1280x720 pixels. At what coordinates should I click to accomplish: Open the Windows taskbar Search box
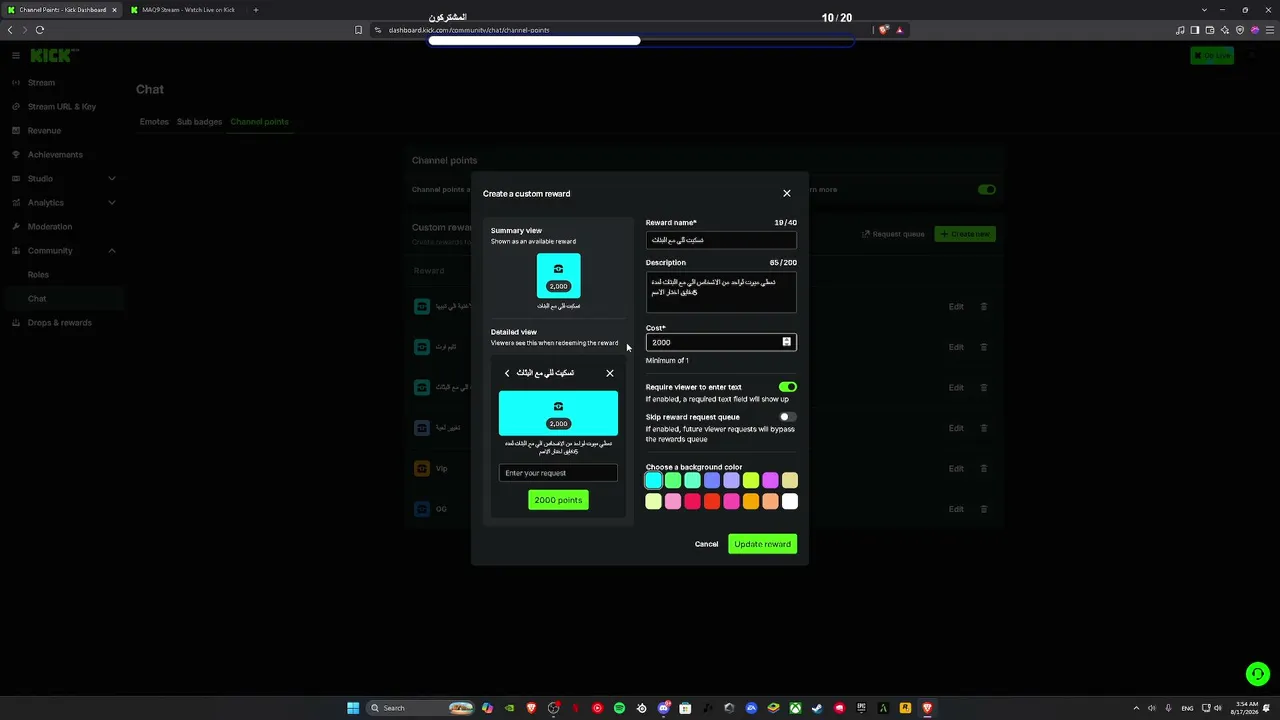[x=420, y=708]
